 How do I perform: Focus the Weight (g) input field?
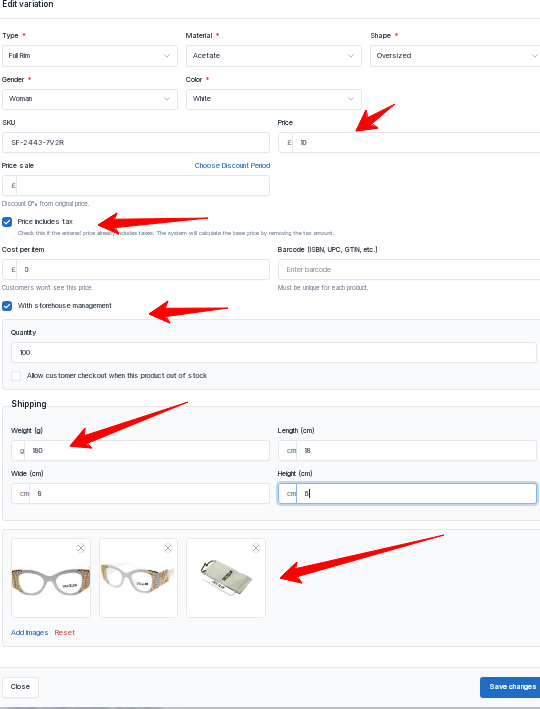[147, 450]
